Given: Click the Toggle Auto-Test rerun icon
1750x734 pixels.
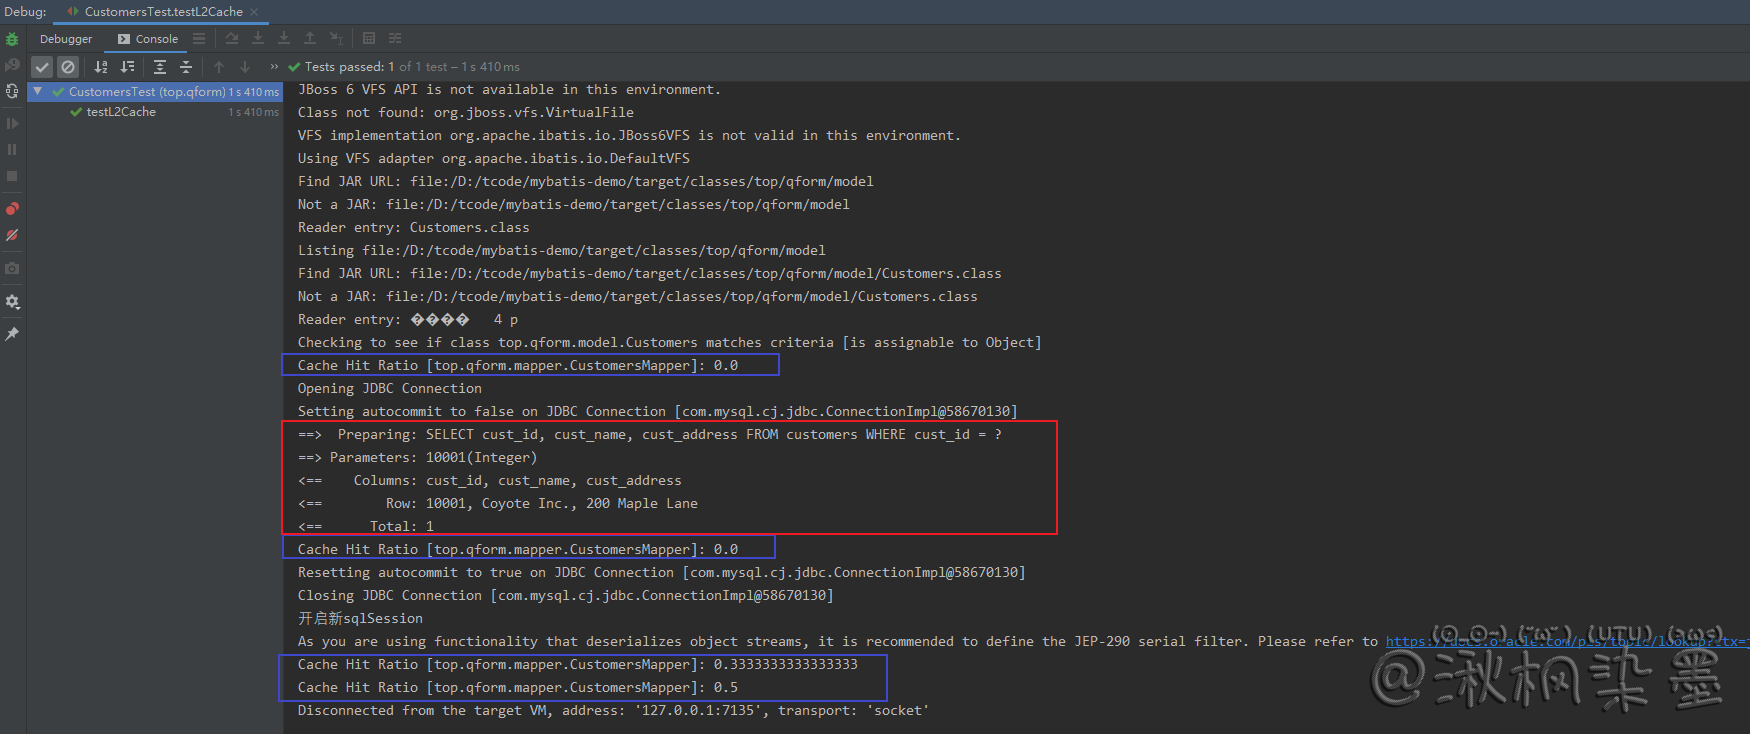Looking at the screenshot, I should click(12, 91).
